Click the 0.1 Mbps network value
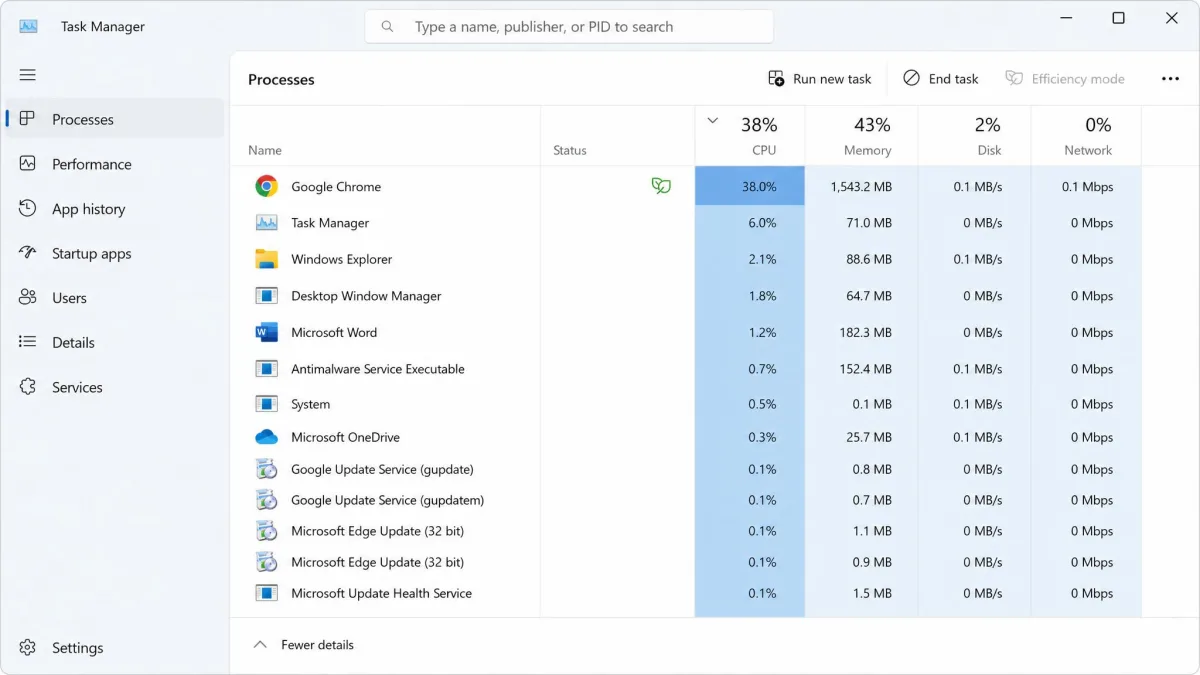Viewport: 1200px width, 675px height. tap(1087, 187)
